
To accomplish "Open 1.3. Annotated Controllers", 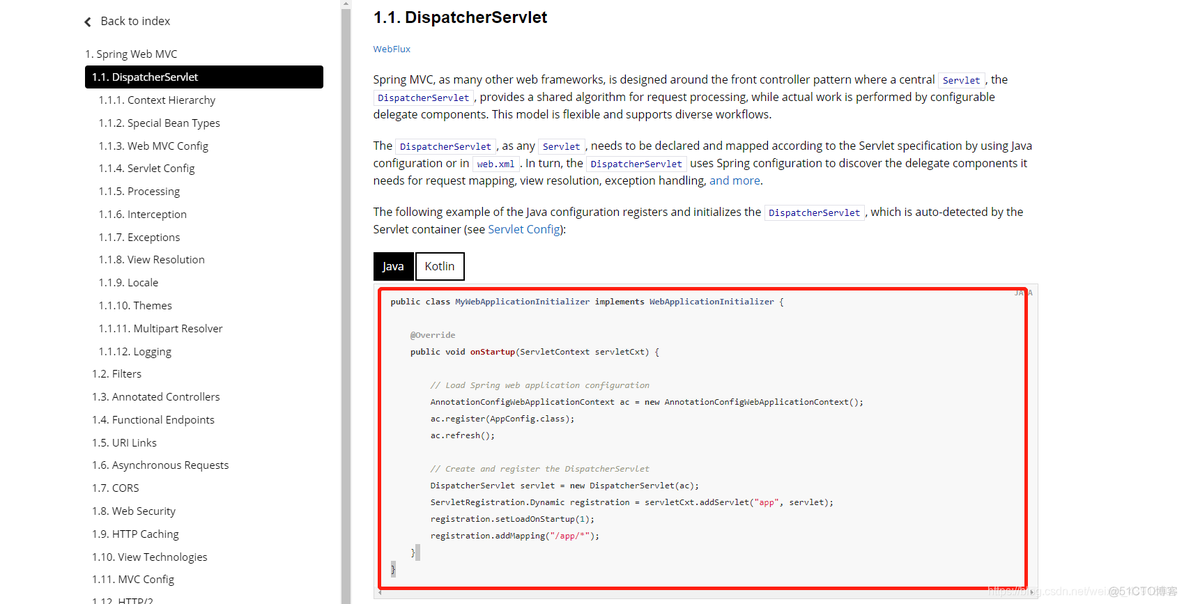I will point(156,397).
